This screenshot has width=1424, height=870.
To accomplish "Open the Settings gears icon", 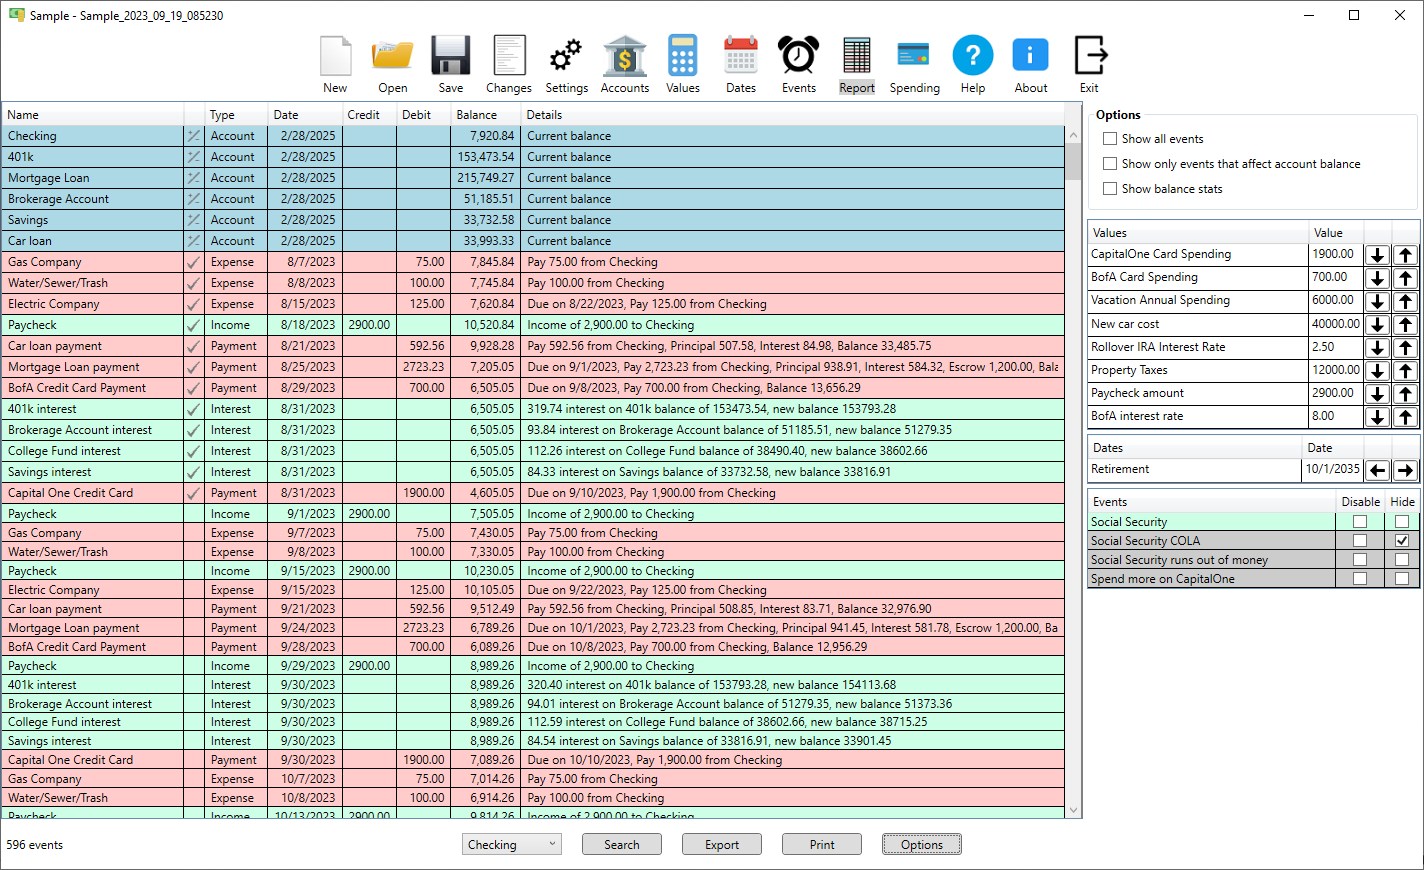I will (x=566, y=57).
